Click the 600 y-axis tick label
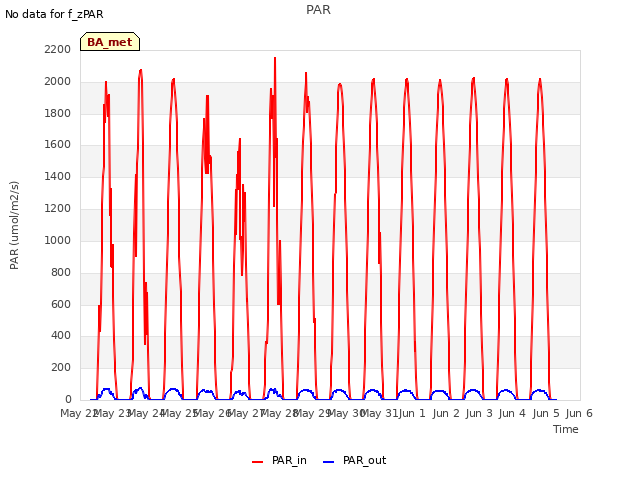This screenshot has width=640, height=480. pos(61,304)
